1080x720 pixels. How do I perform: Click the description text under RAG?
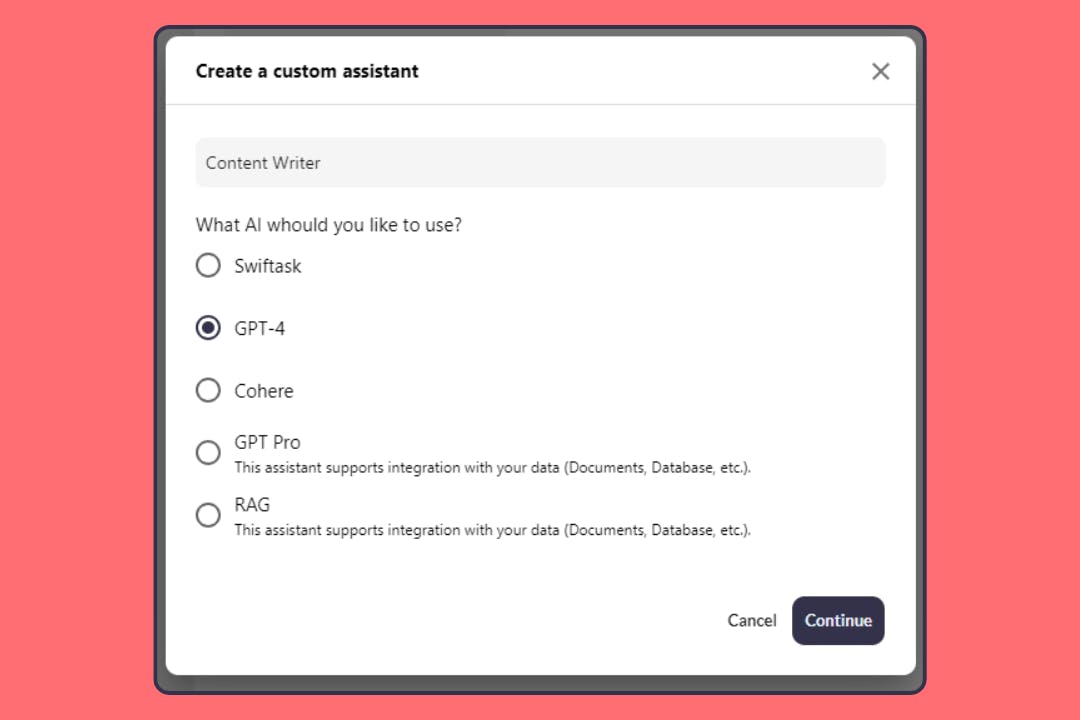[x=492, y=529]
